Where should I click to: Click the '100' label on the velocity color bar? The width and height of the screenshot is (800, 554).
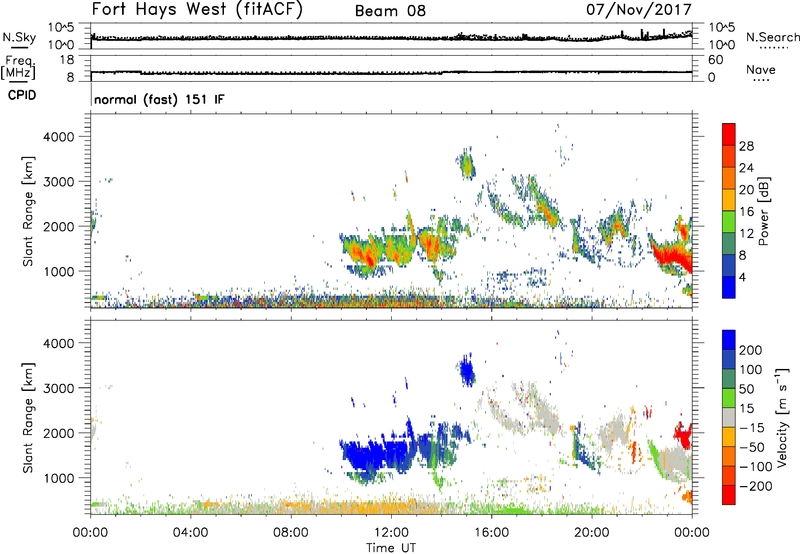751,370
